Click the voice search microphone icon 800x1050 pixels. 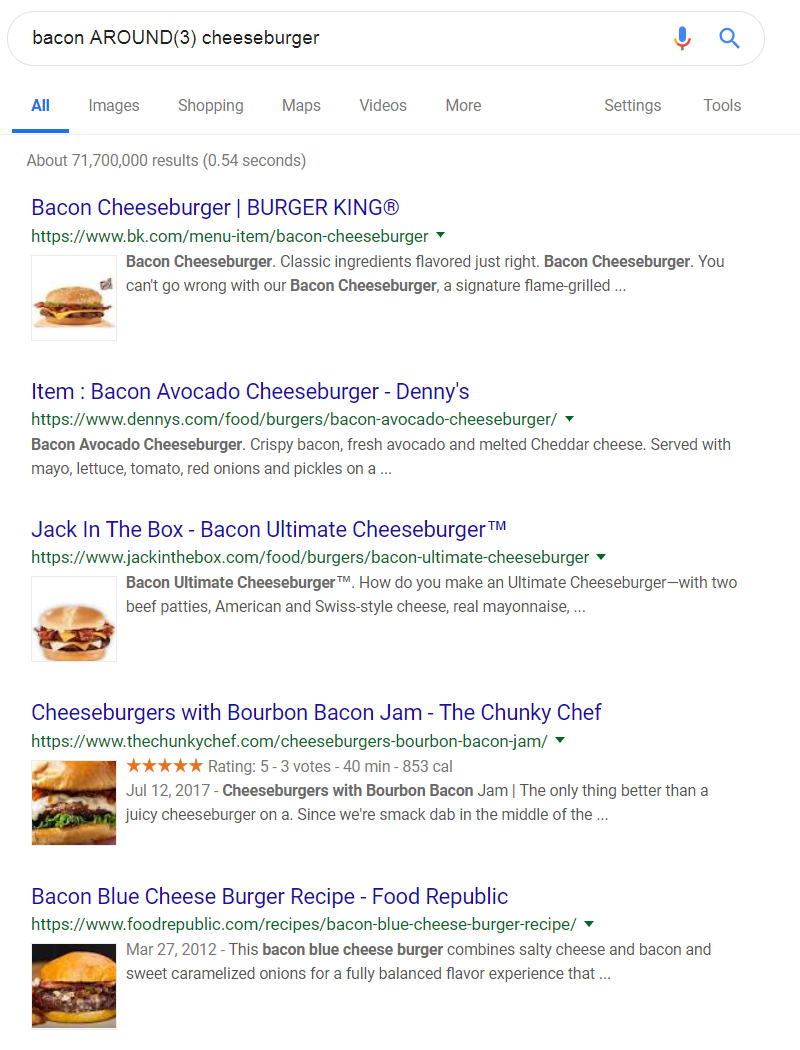click(x=682, y=38)
